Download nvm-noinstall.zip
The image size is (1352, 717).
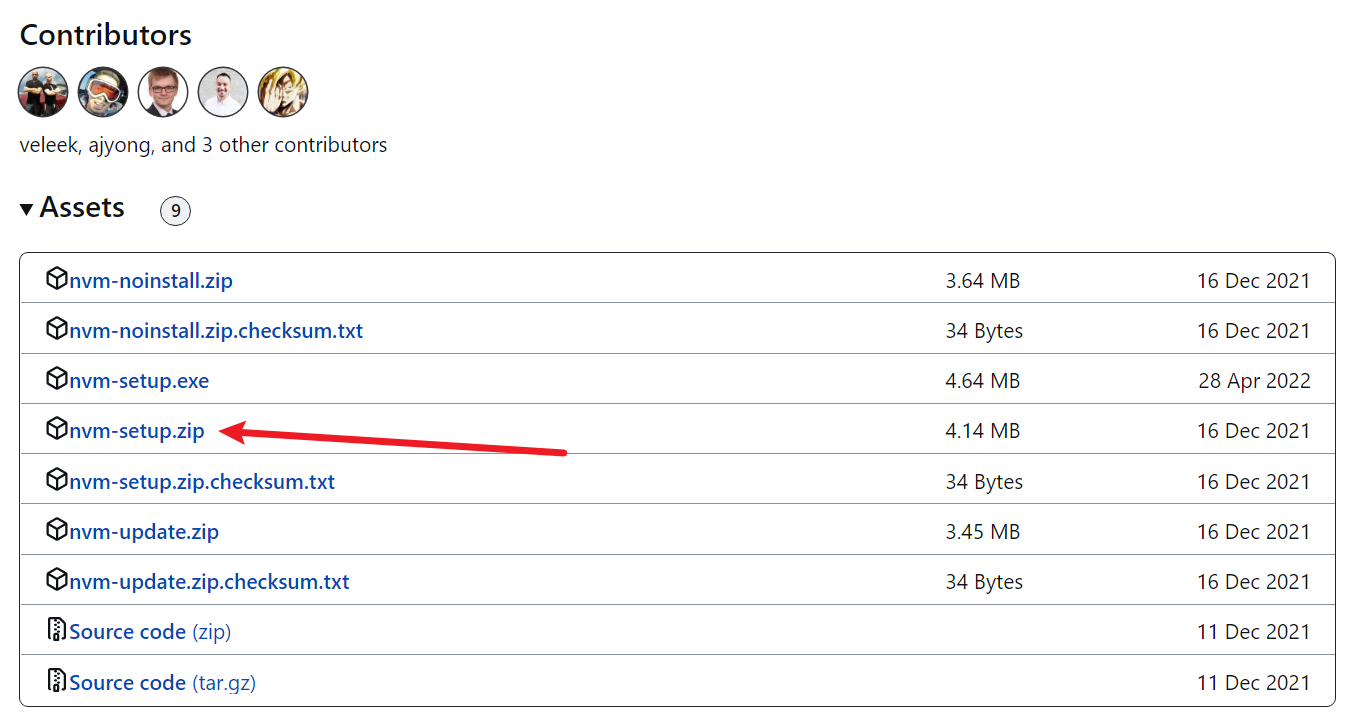pyautogui.click(x=151, y=281)
